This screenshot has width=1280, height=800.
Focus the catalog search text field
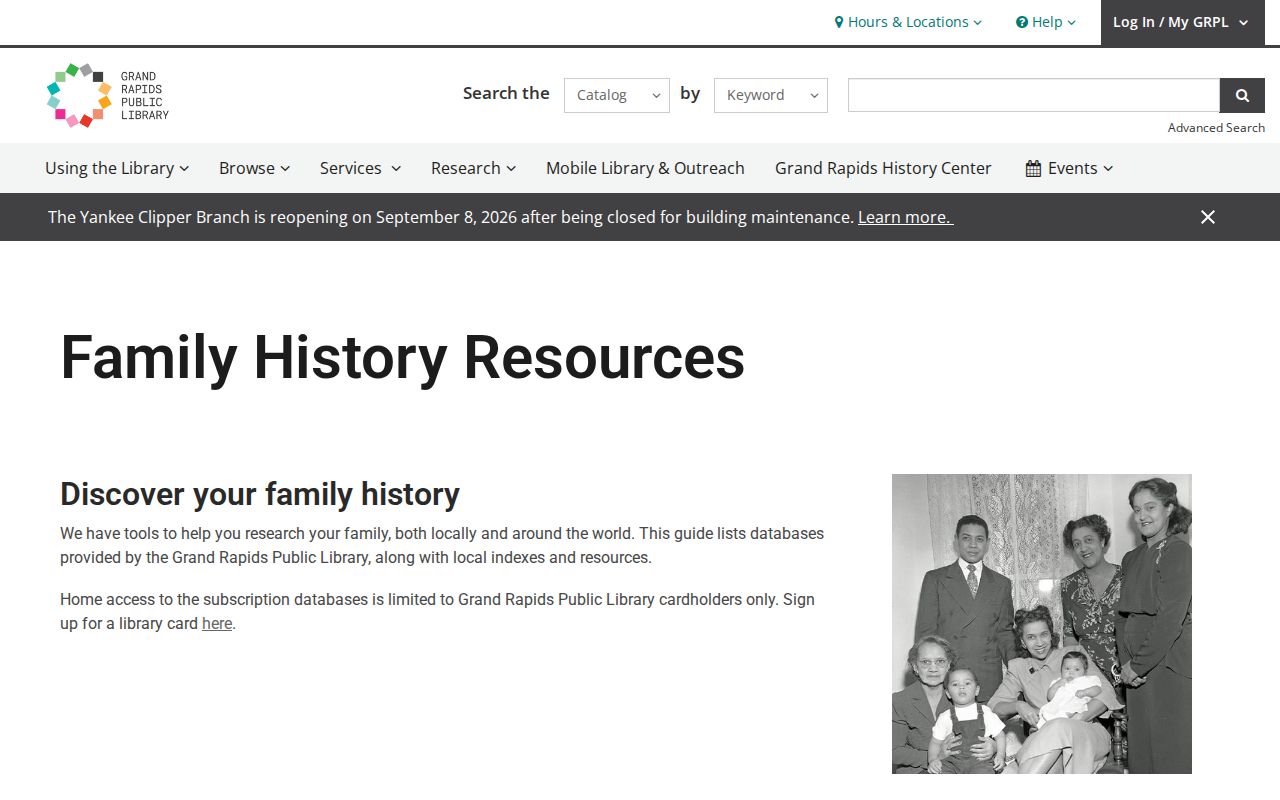click(x=1034, y=95)
